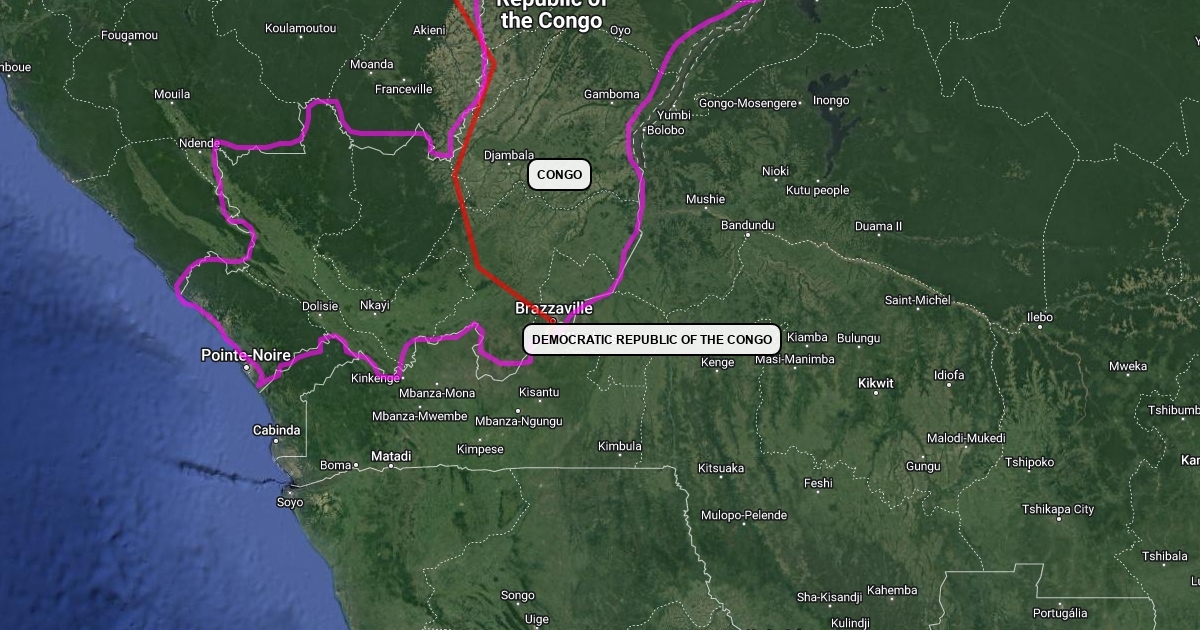
Task: Click the Franceville town label
Action: pos(403,89)
